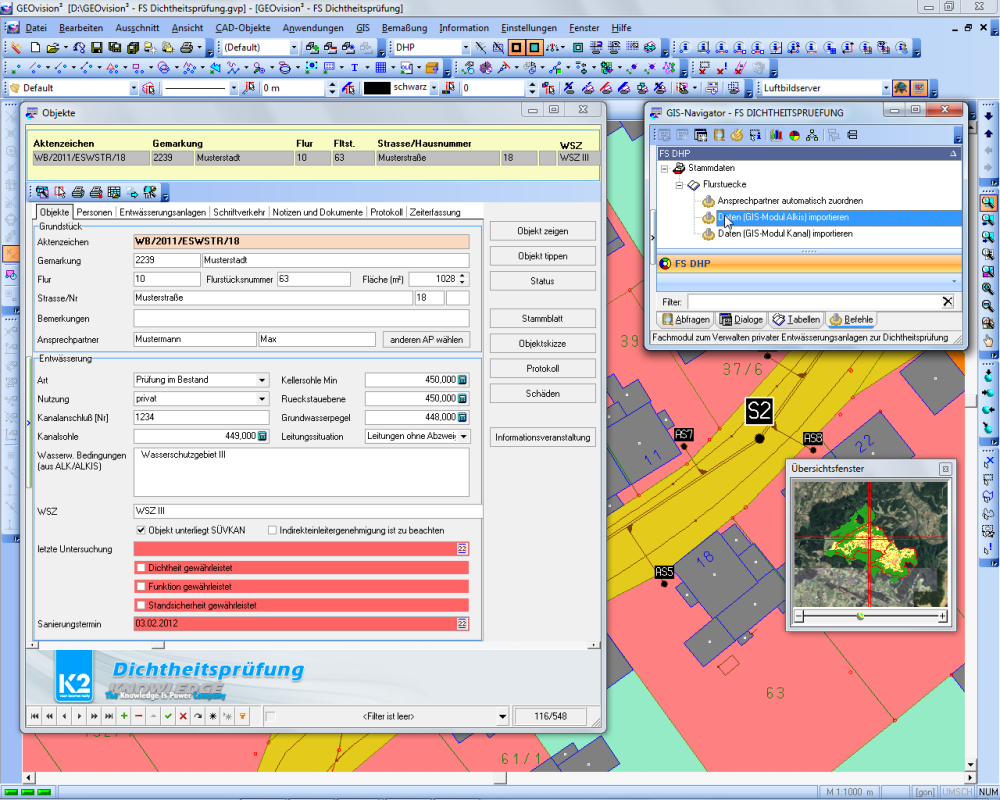The image size is (1000, 800).
Task: Open the Stammblatt button
Action: point(543,318)
